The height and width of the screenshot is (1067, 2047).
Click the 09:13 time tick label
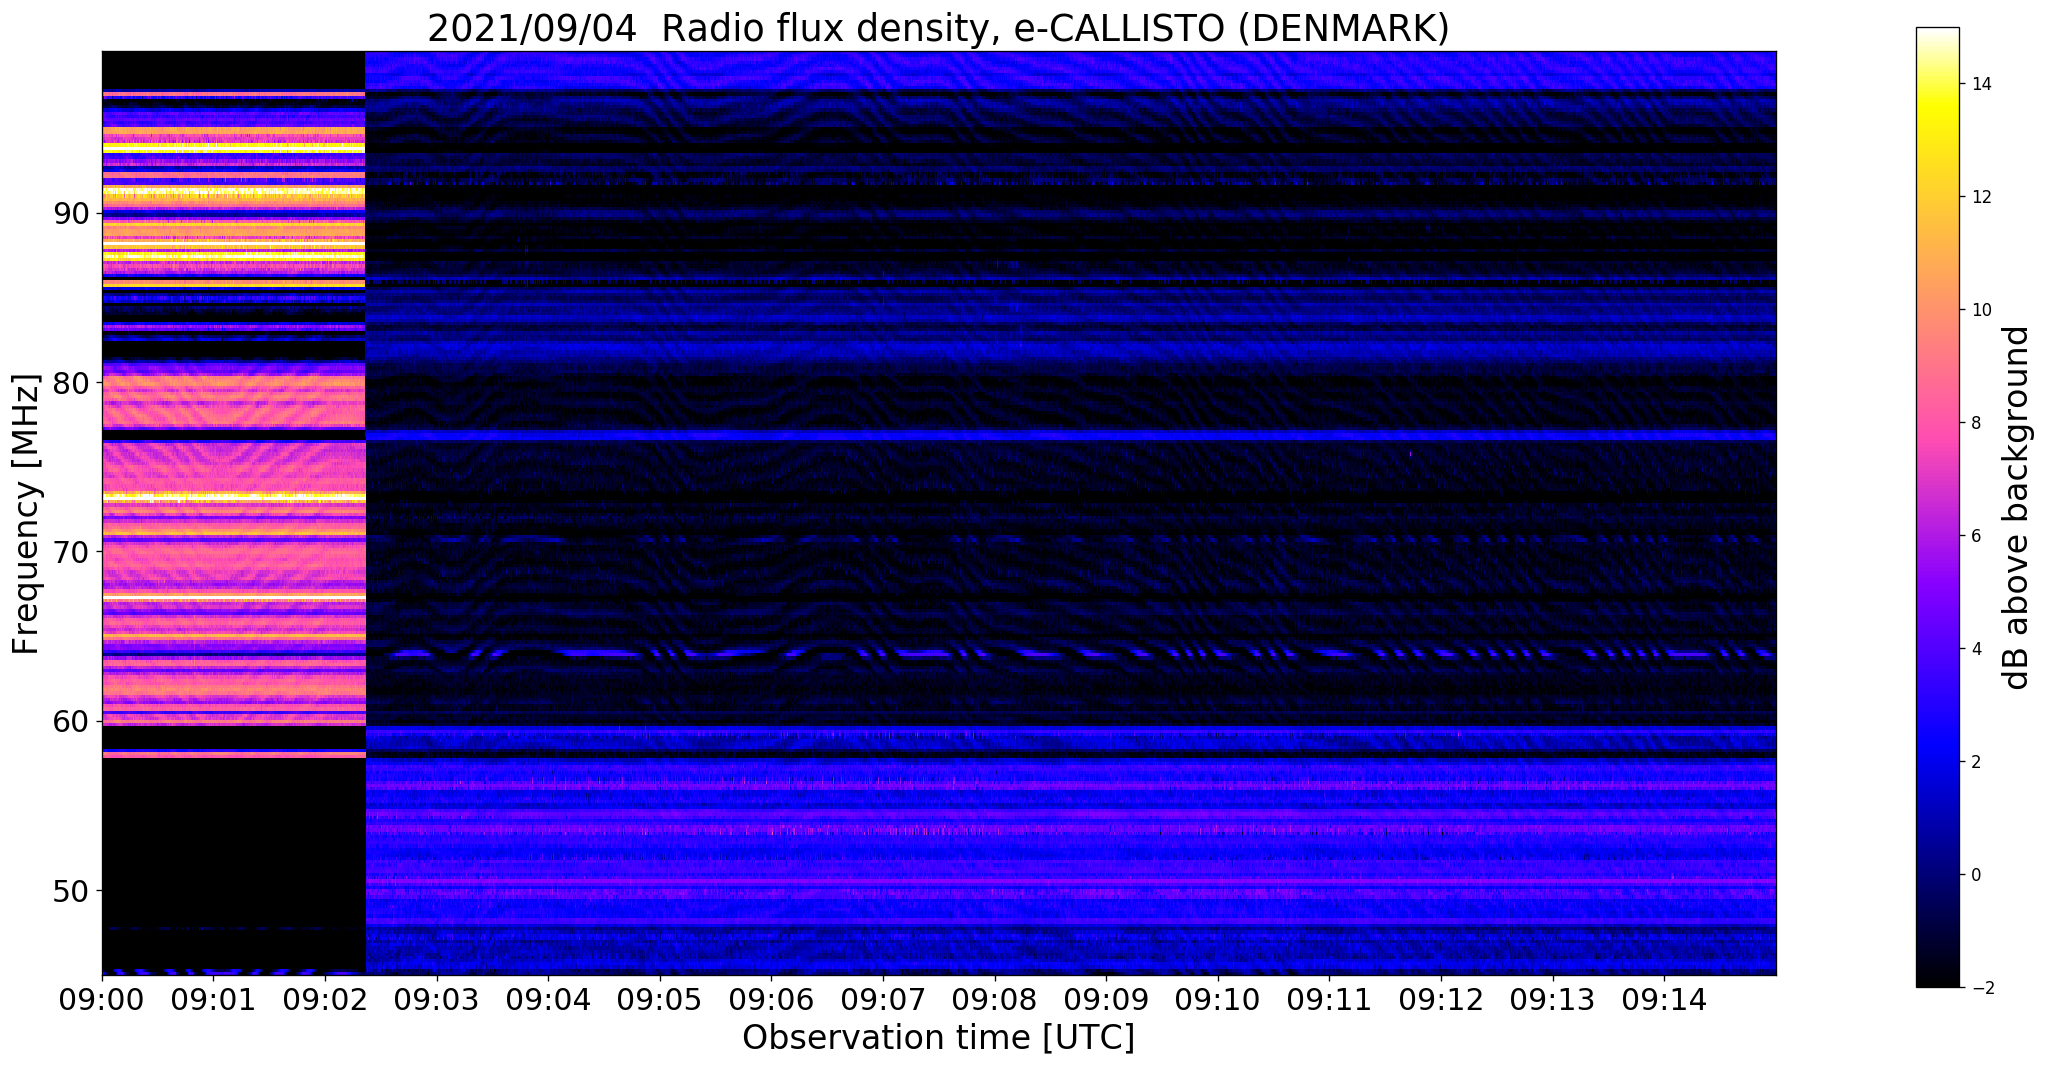tap(1552, 999)
